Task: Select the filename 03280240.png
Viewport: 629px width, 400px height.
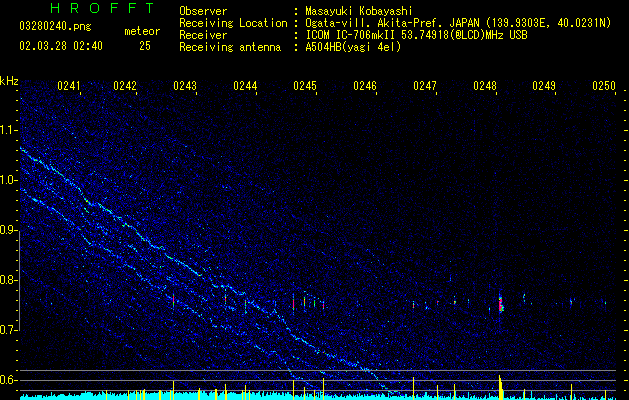Action: click(x=55, y=26)
